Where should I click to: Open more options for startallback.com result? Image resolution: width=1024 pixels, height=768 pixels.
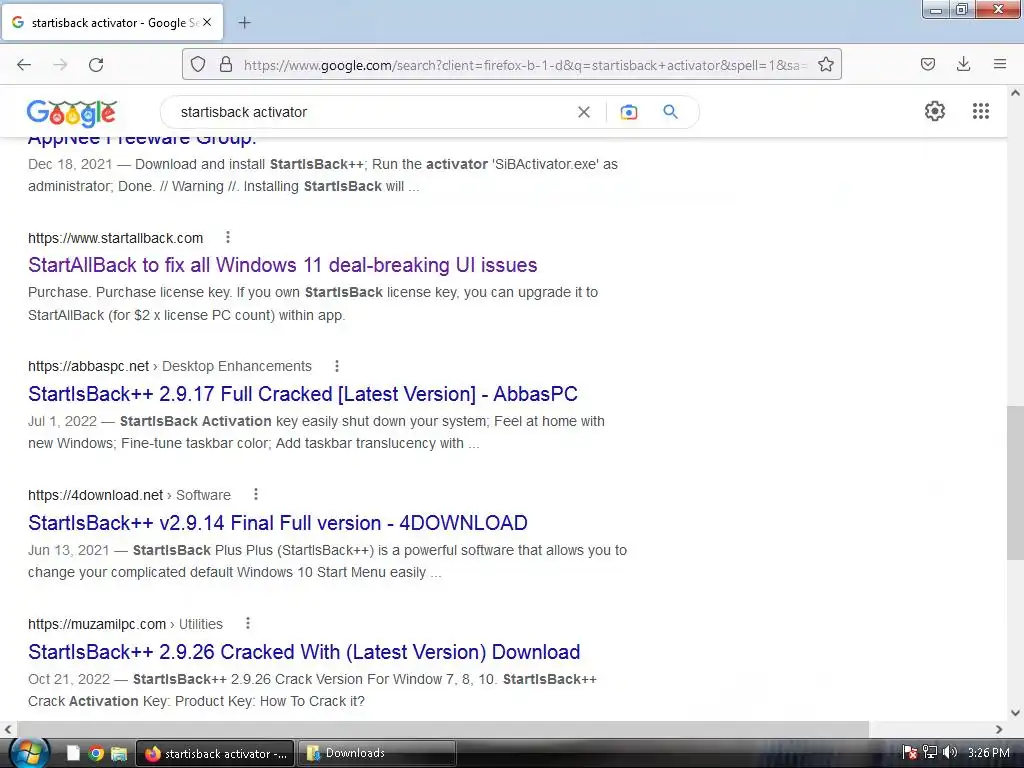pyautogui.click(x=227, y=237)
